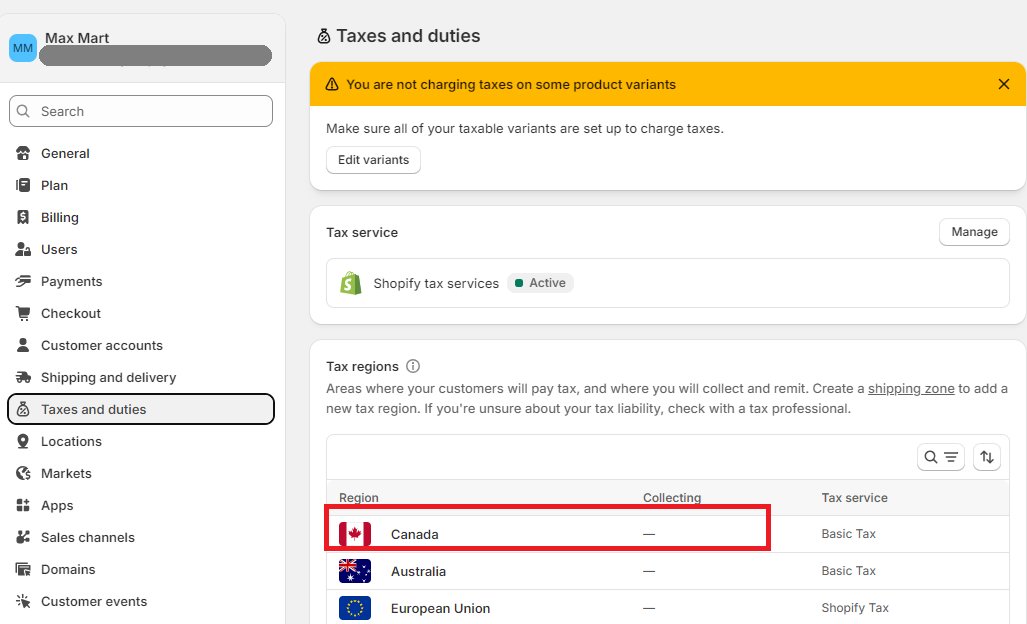The height and width of the screenshot is (624, 1027).
Task: Open Customer events settings
Action: [94, 602]
